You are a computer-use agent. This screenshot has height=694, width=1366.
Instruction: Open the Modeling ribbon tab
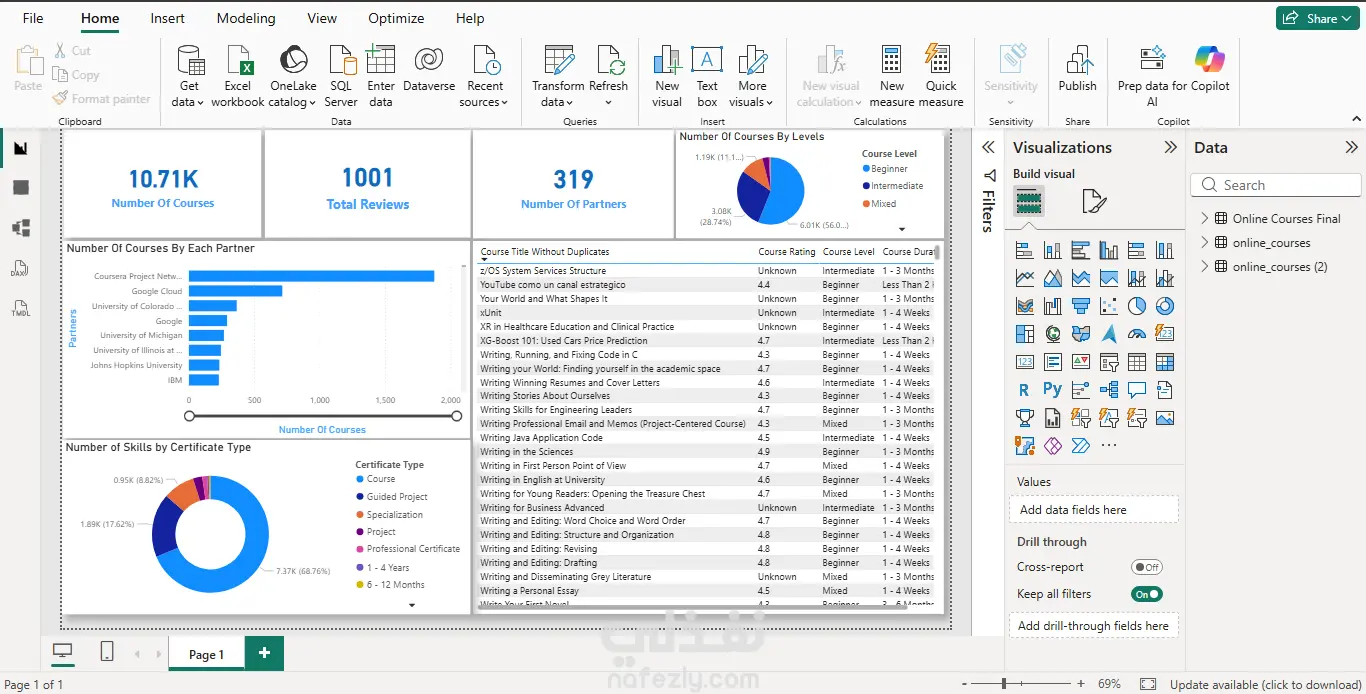coord(246,18)
